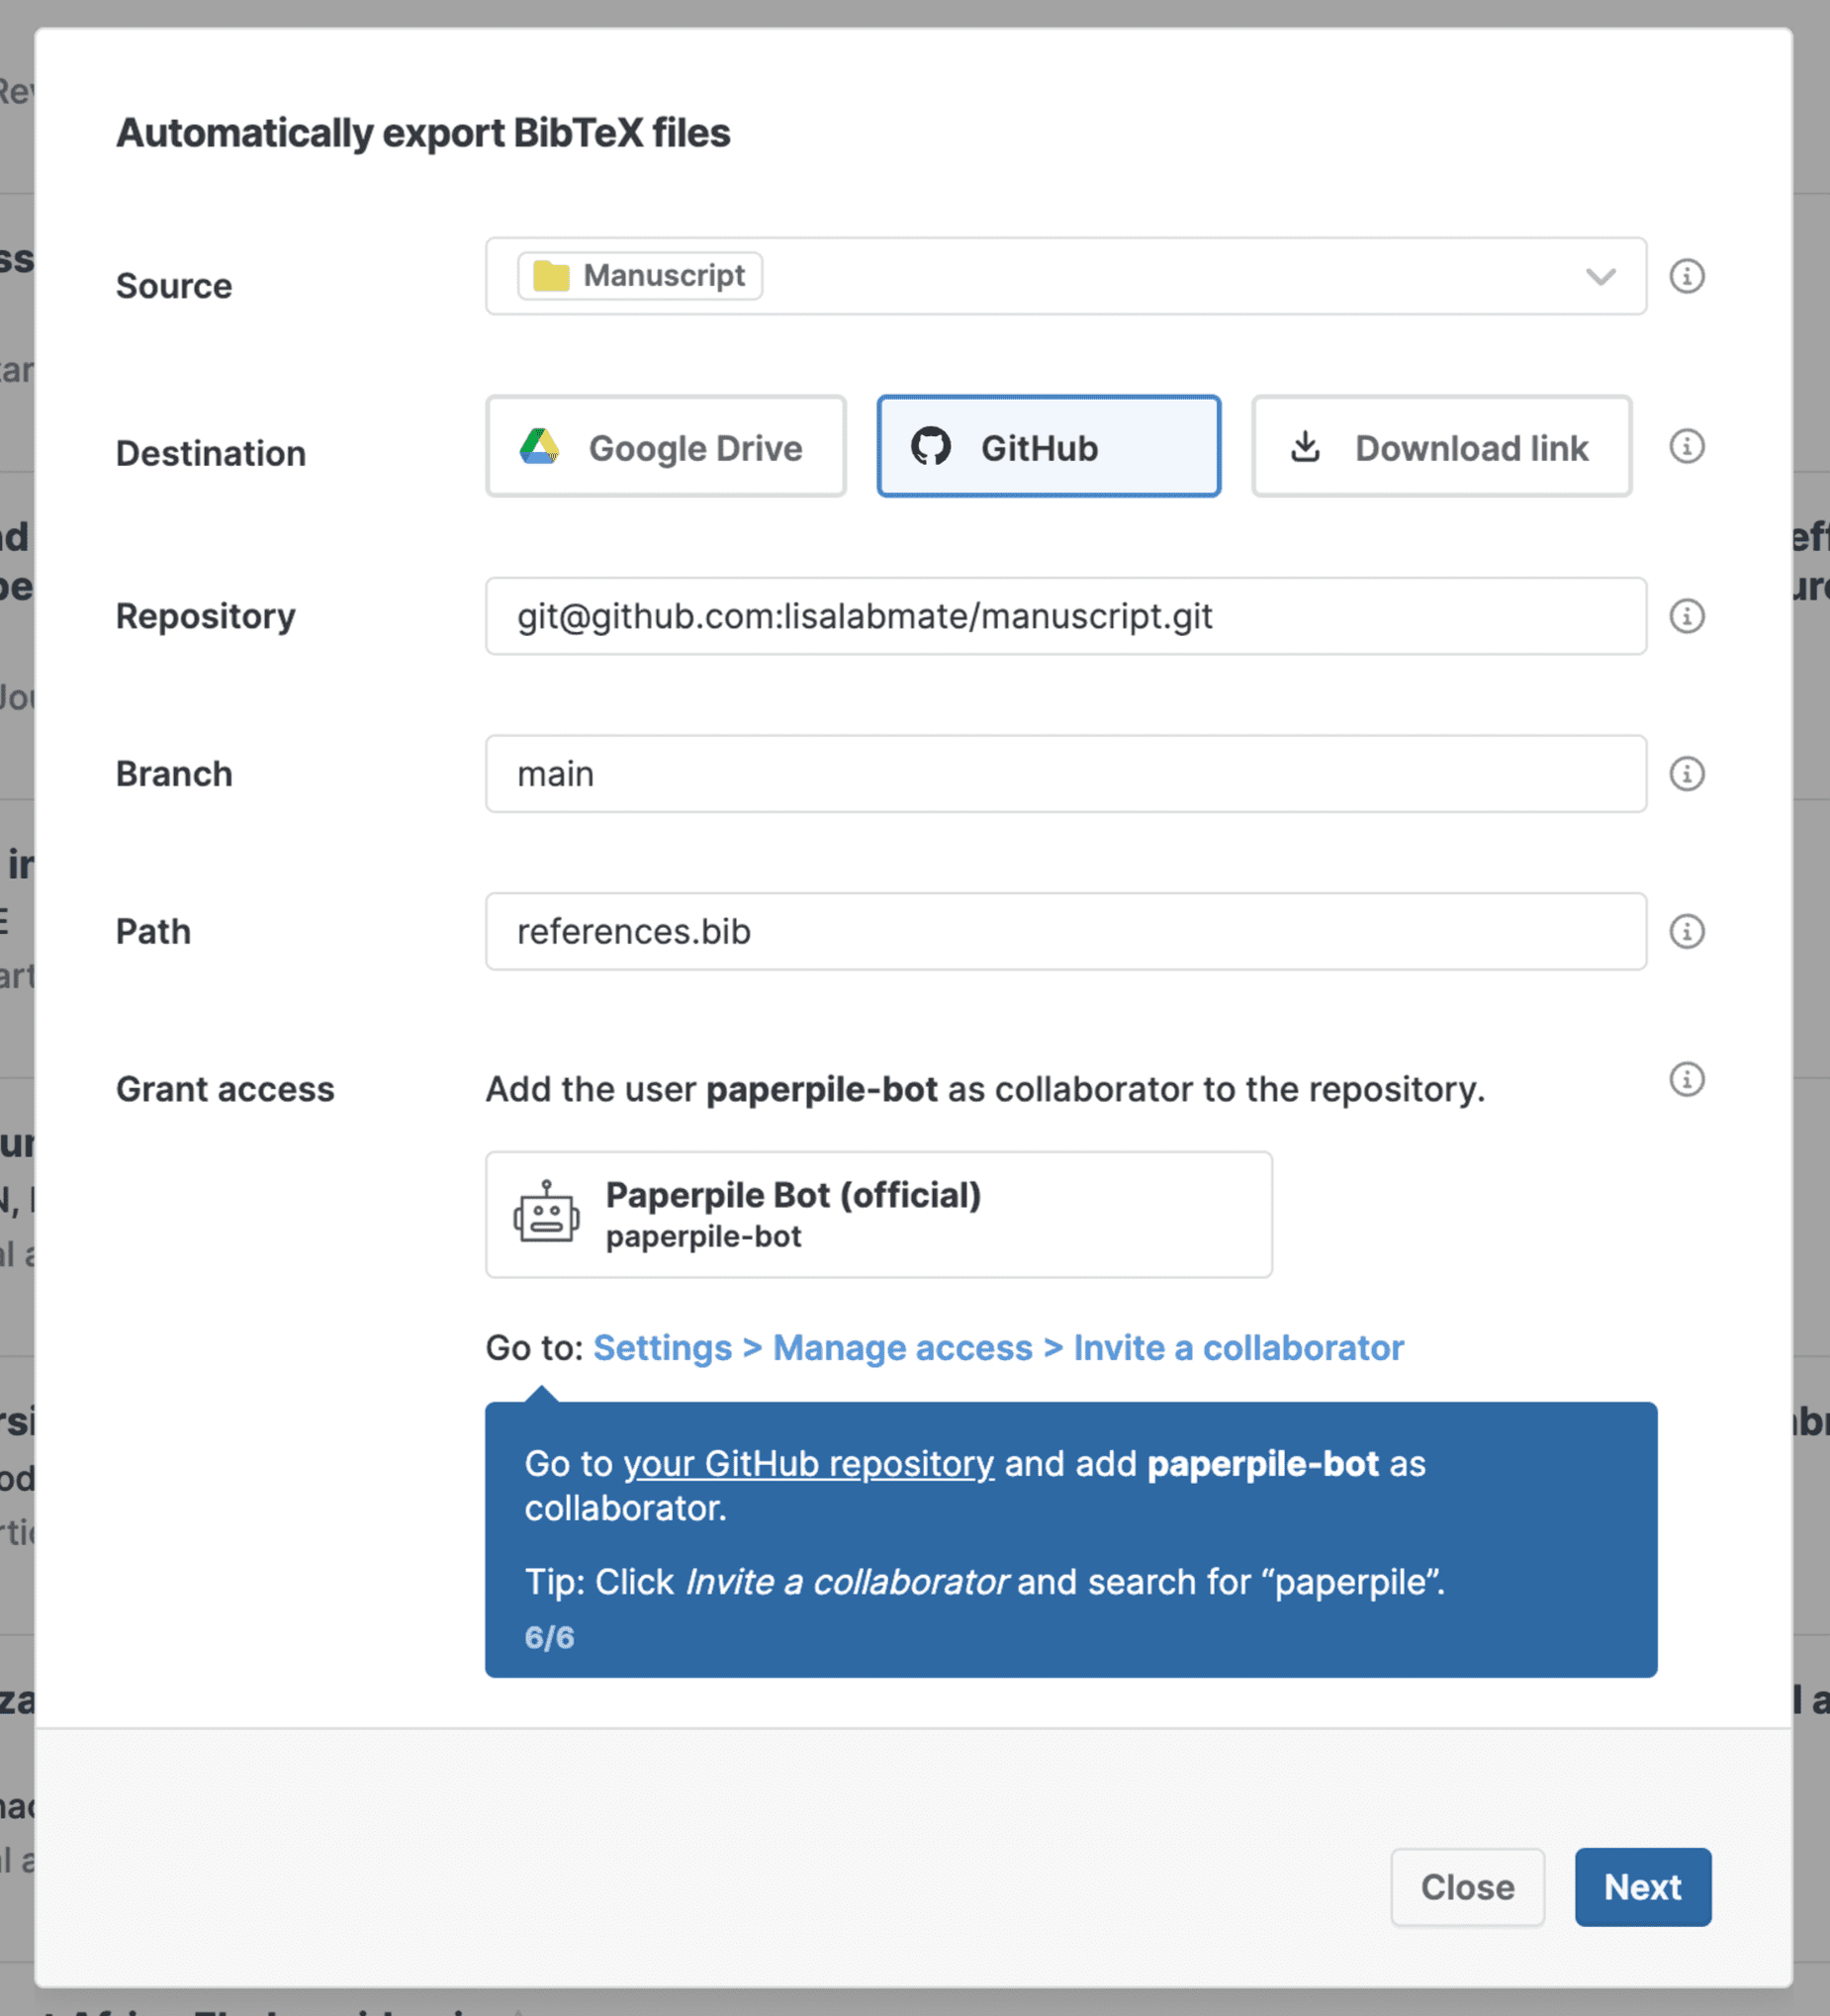Click the info icon next to Source
The width and height of the screenshot is (1830, 2016).
(x=1686, y=276)
